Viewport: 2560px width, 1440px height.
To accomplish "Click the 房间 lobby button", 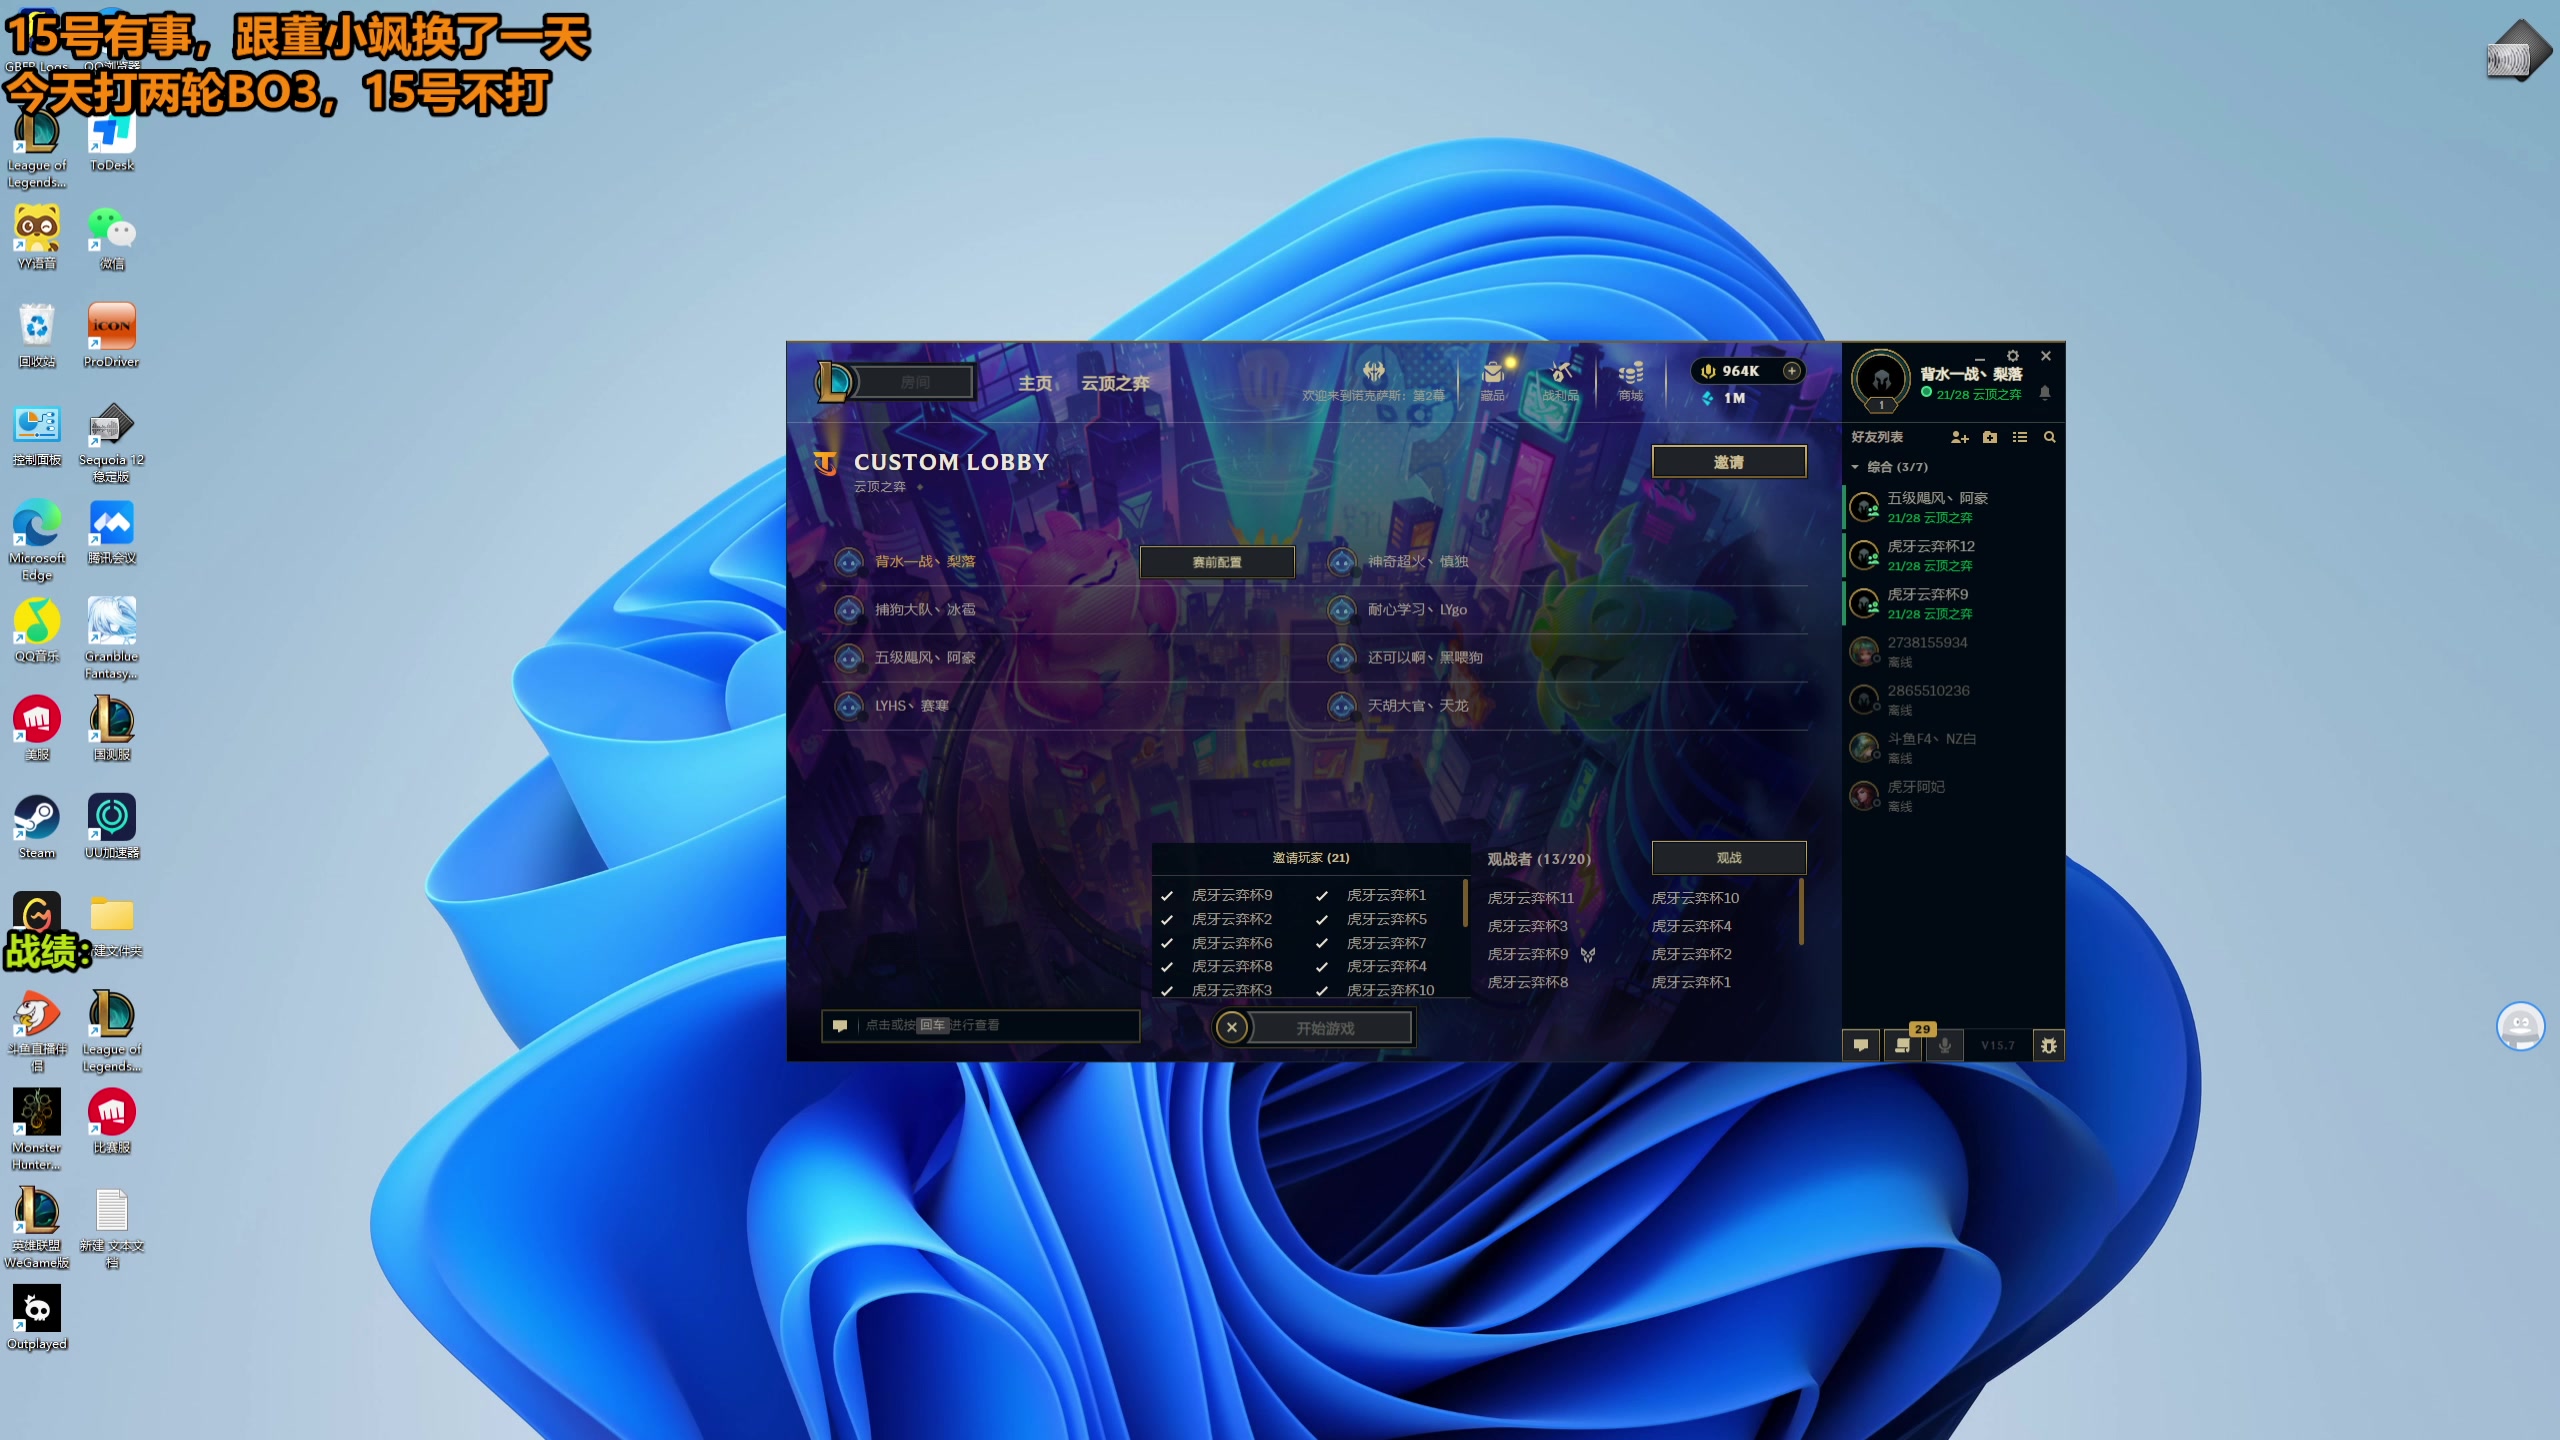I will 914,382.
